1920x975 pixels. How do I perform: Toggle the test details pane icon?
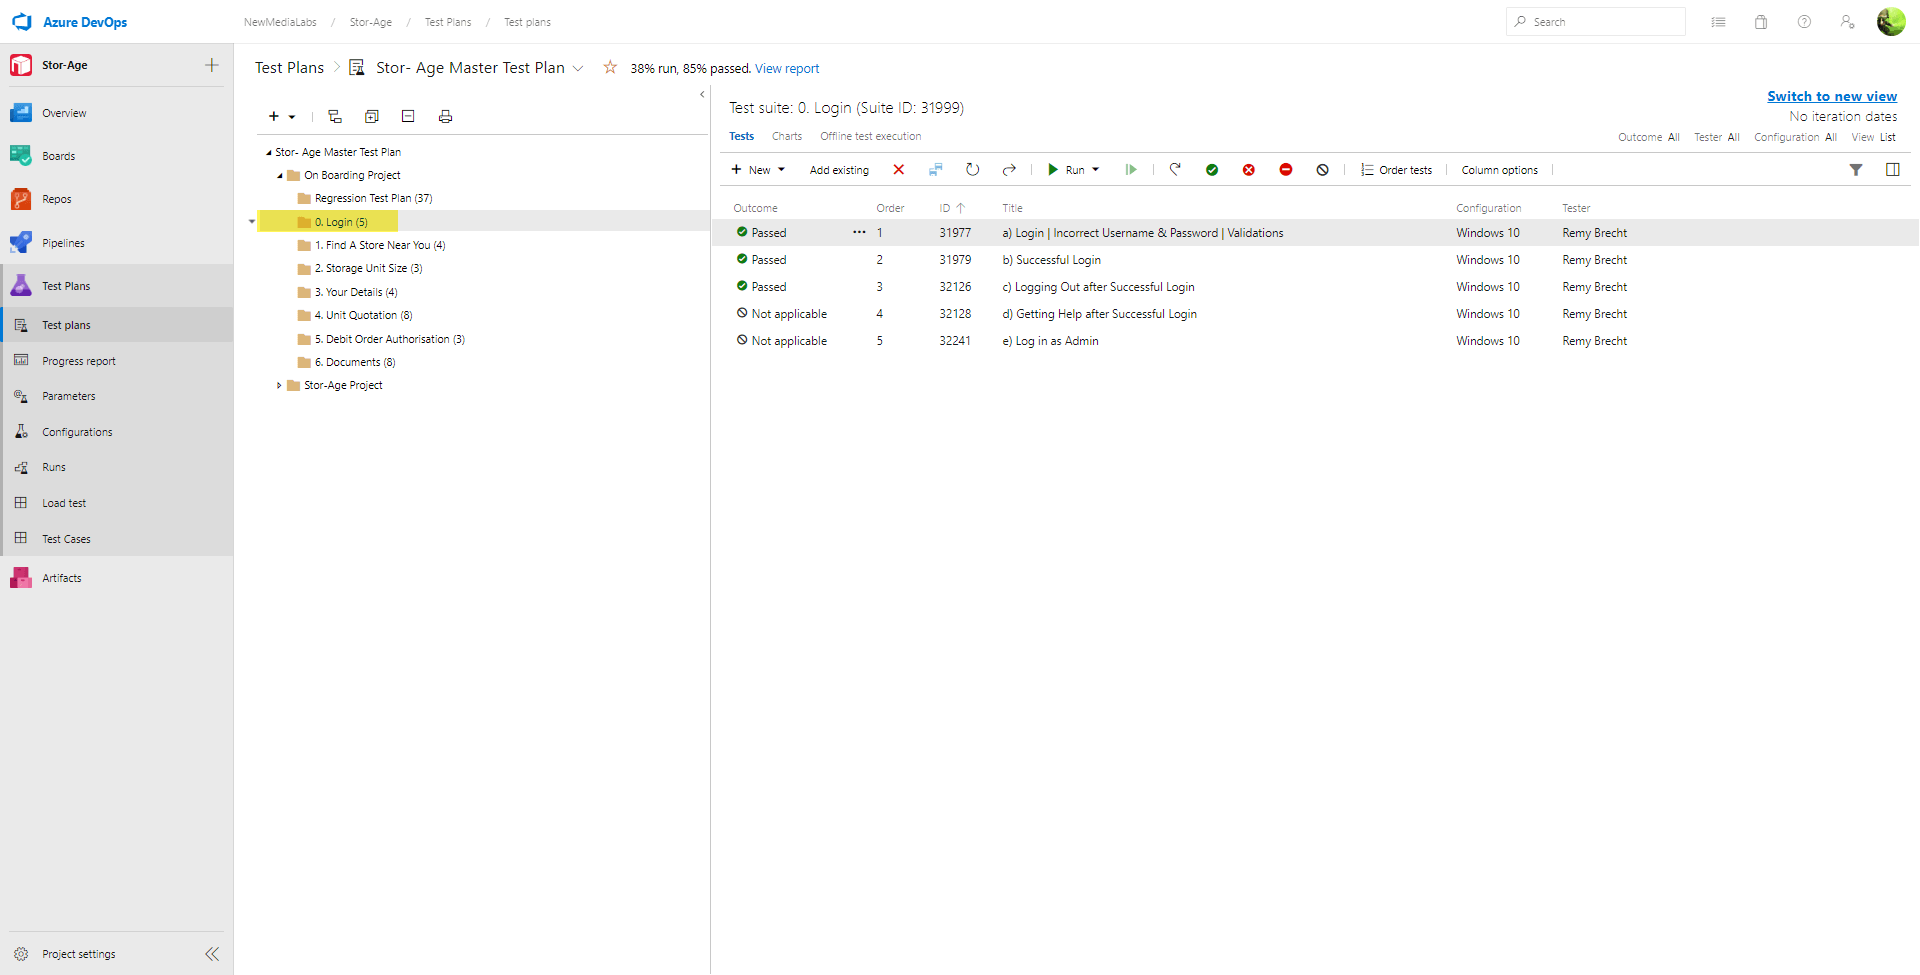pyautogui.click(x=1893, y=170)
